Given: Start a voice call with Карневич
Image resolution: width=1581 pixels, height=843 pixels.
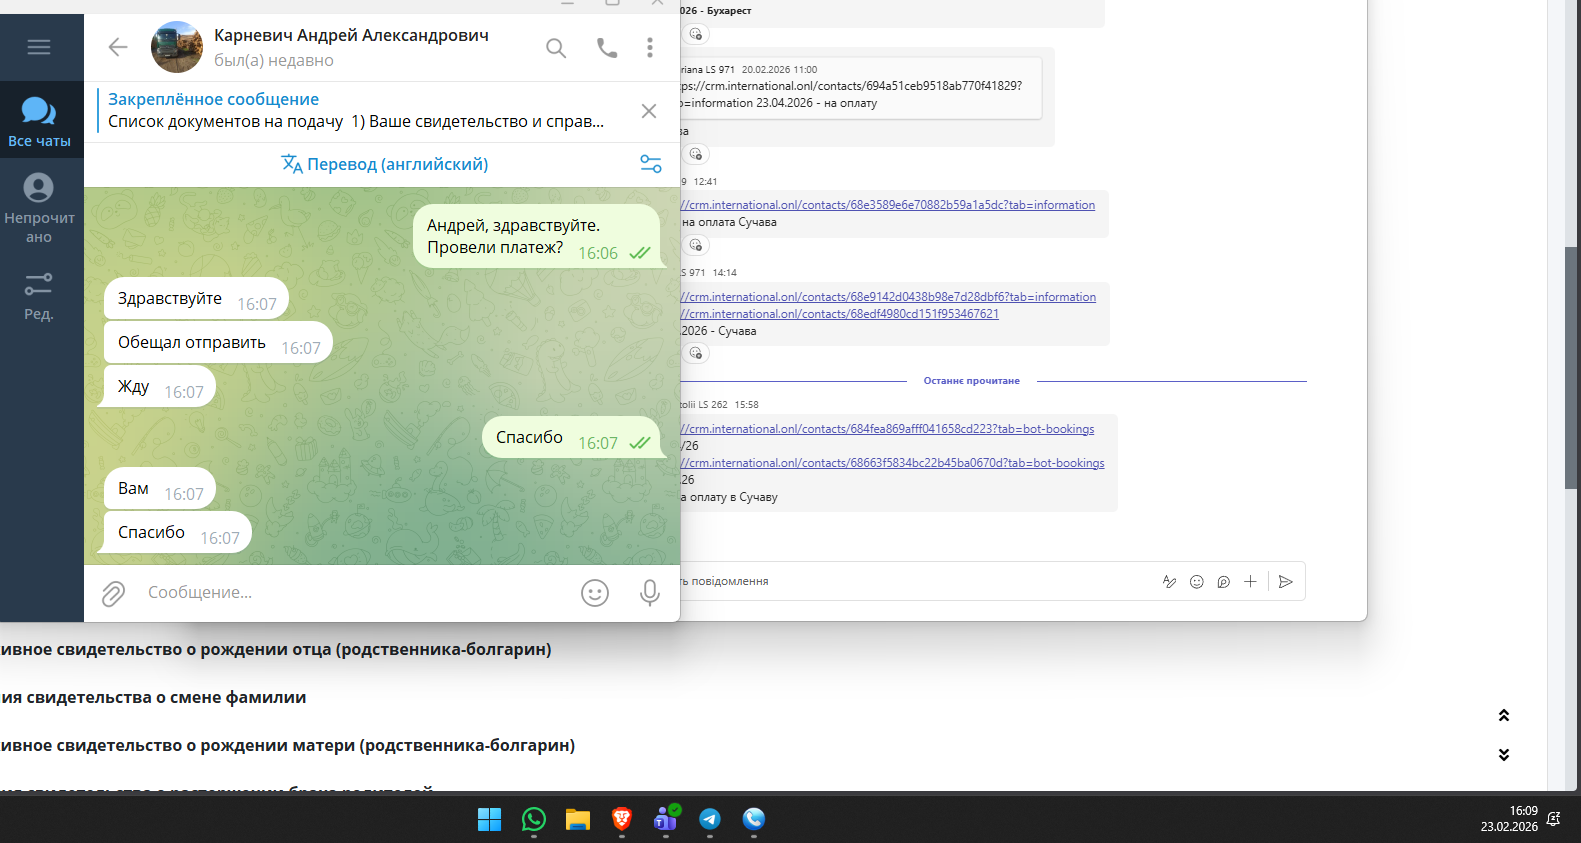Looking at the screenshot, I should 607,47.
